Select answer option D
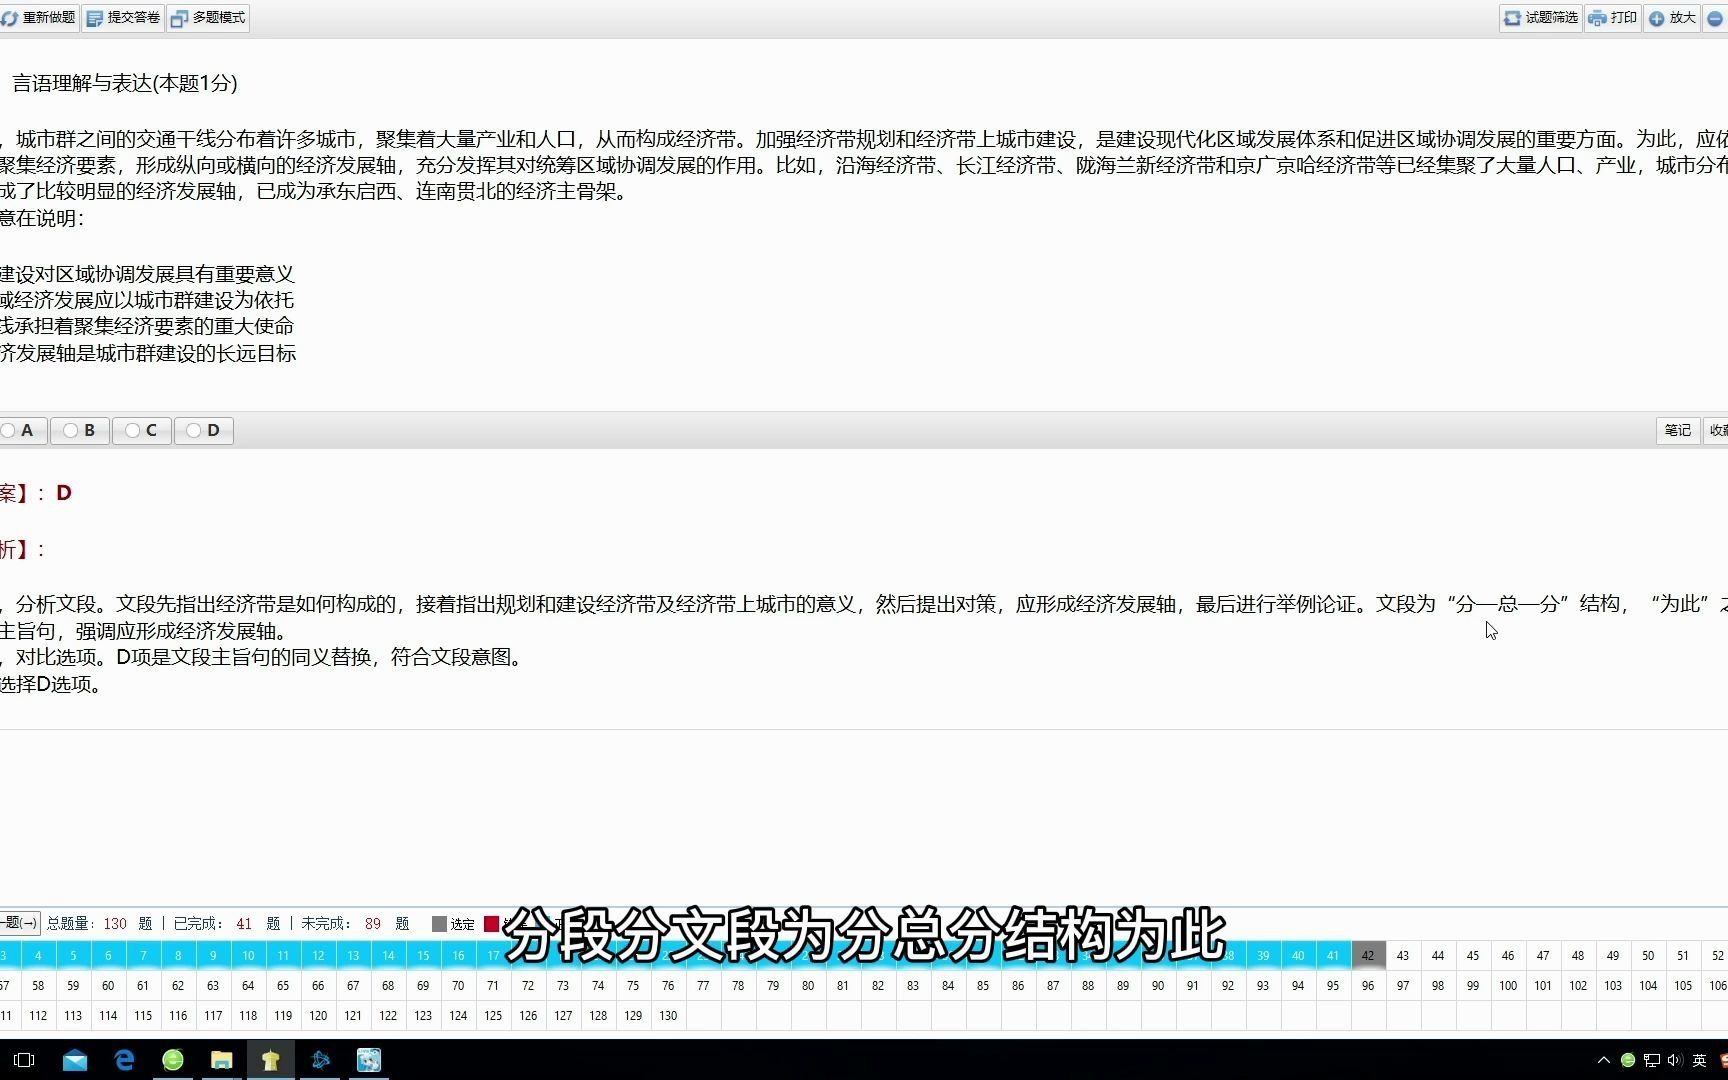Image resolution: width=1728 pixels, height=1080 pixels. [x=204, y=430]
